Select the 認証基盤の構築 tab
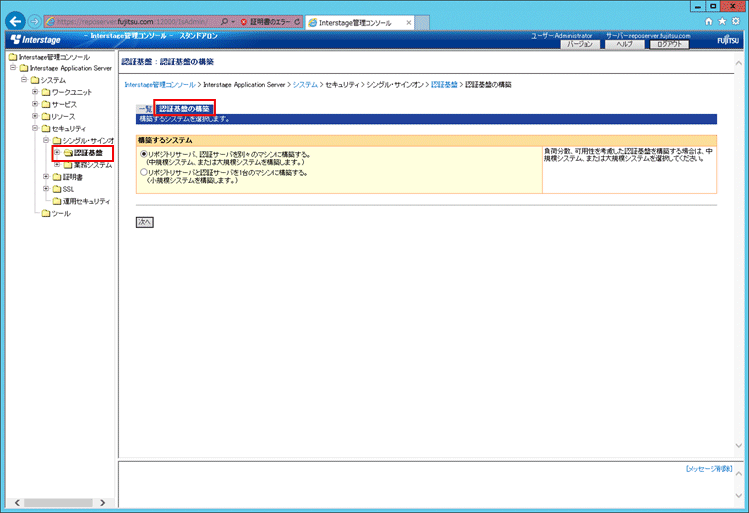The image size is (749, 513). [x=184, y=108]
